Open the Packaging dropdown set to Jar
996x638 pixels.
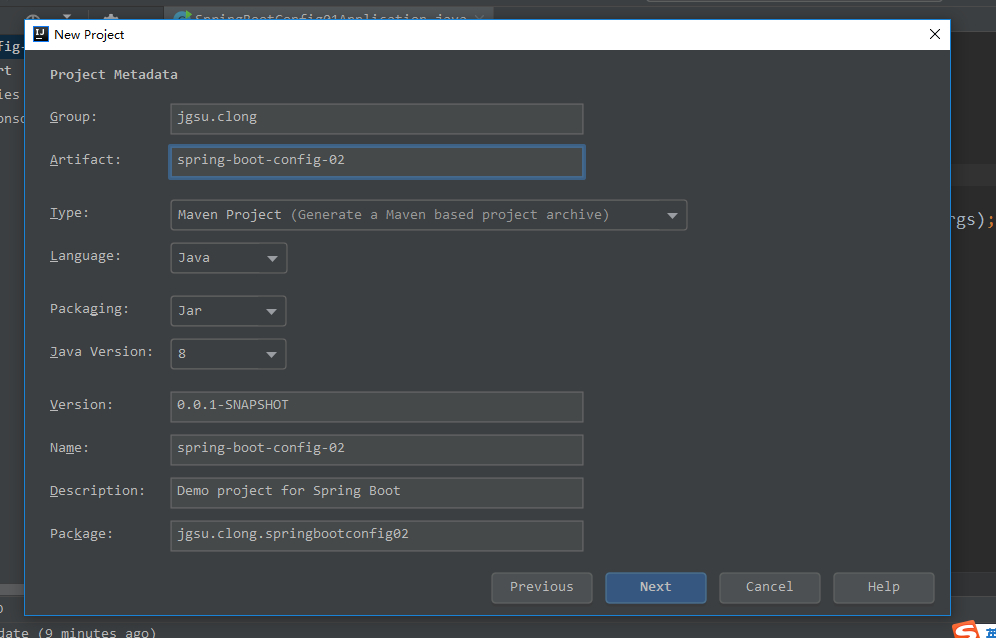point(228,311)
